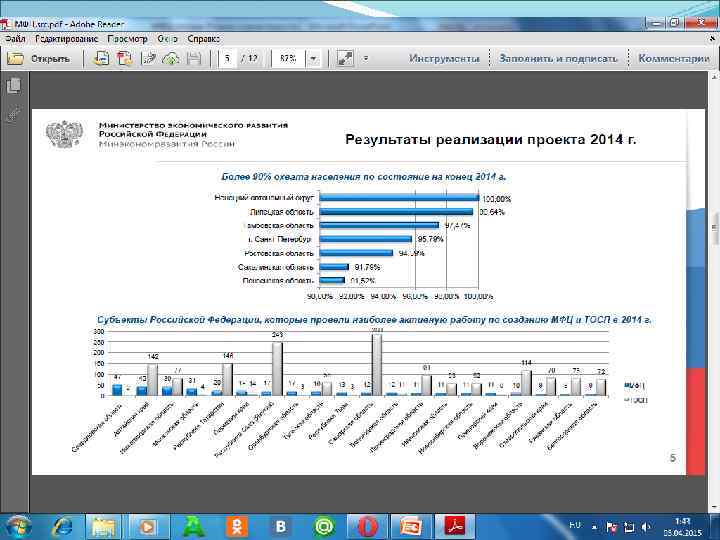Show hidden tray icons arrow
Image resolution: width=720 pixels, height=540 pixels.
point(594,527)
